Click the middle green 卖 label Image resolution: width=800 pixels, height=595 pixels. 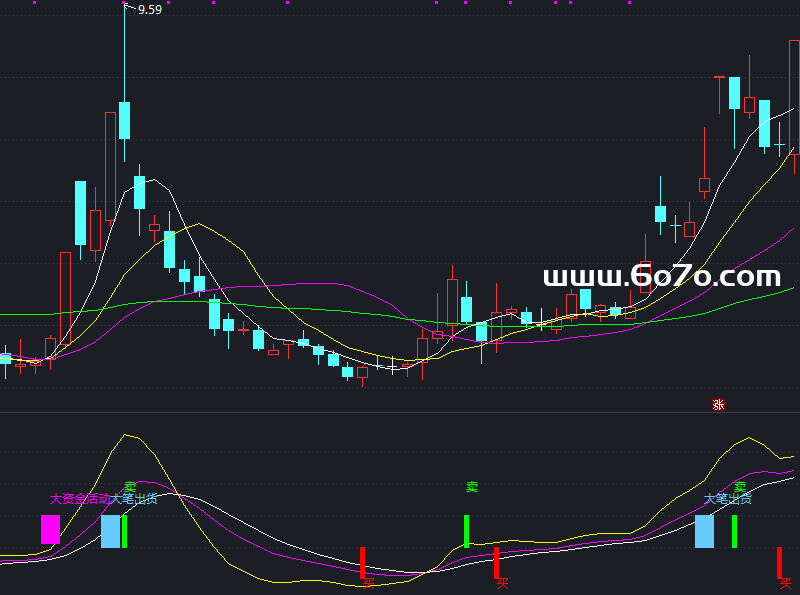(x=471, y=487)
